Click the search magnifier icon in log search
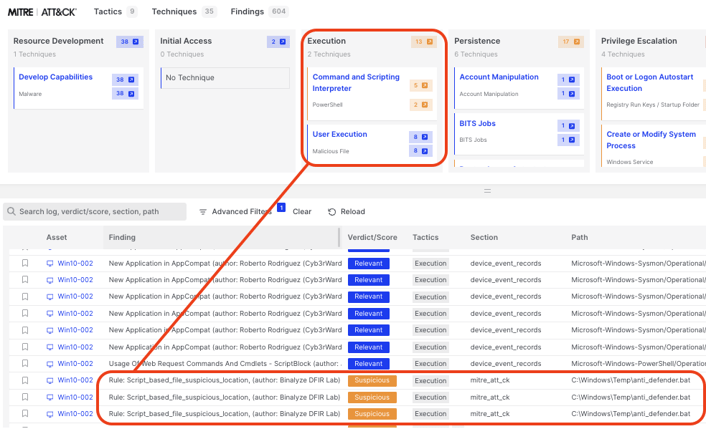The width and height of the screenshot is (706, 429). 11,212
